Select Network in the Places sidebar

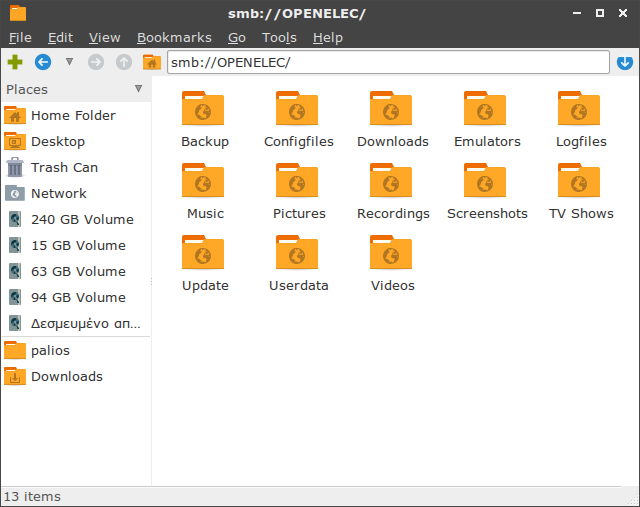coord(76,193)
